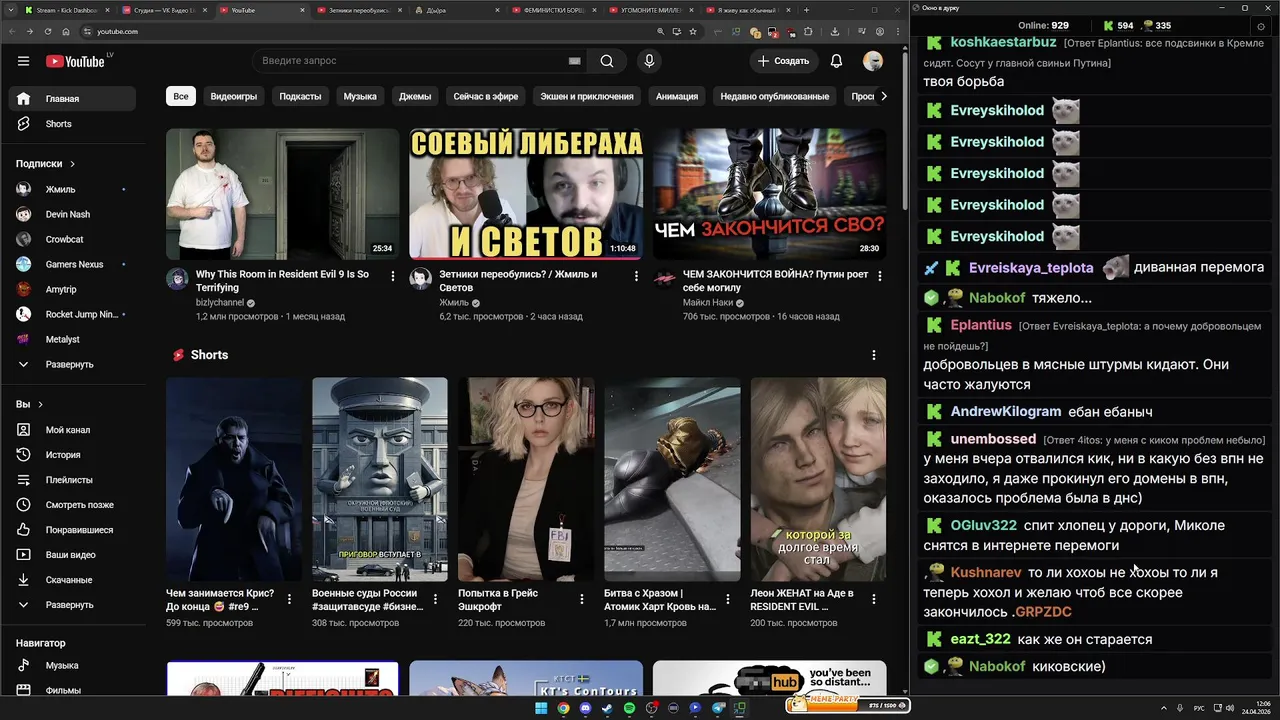Image resolution: width=1280 pixels, height=720 pixels.
Task: Click the search magnifier button
Action: click(x=607, y=61)
